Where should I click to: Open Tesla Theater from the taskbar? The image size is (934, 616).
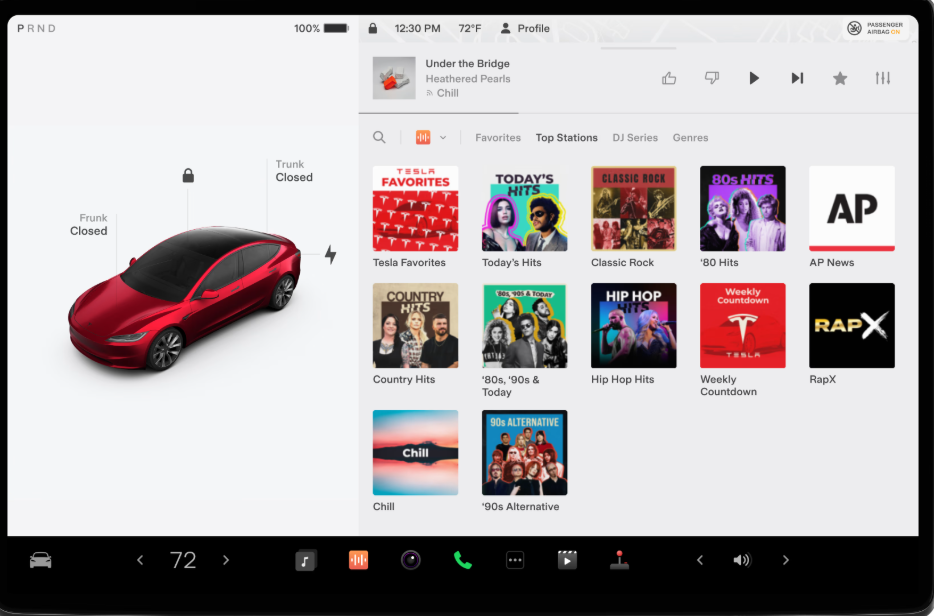(x=567, y=560)
